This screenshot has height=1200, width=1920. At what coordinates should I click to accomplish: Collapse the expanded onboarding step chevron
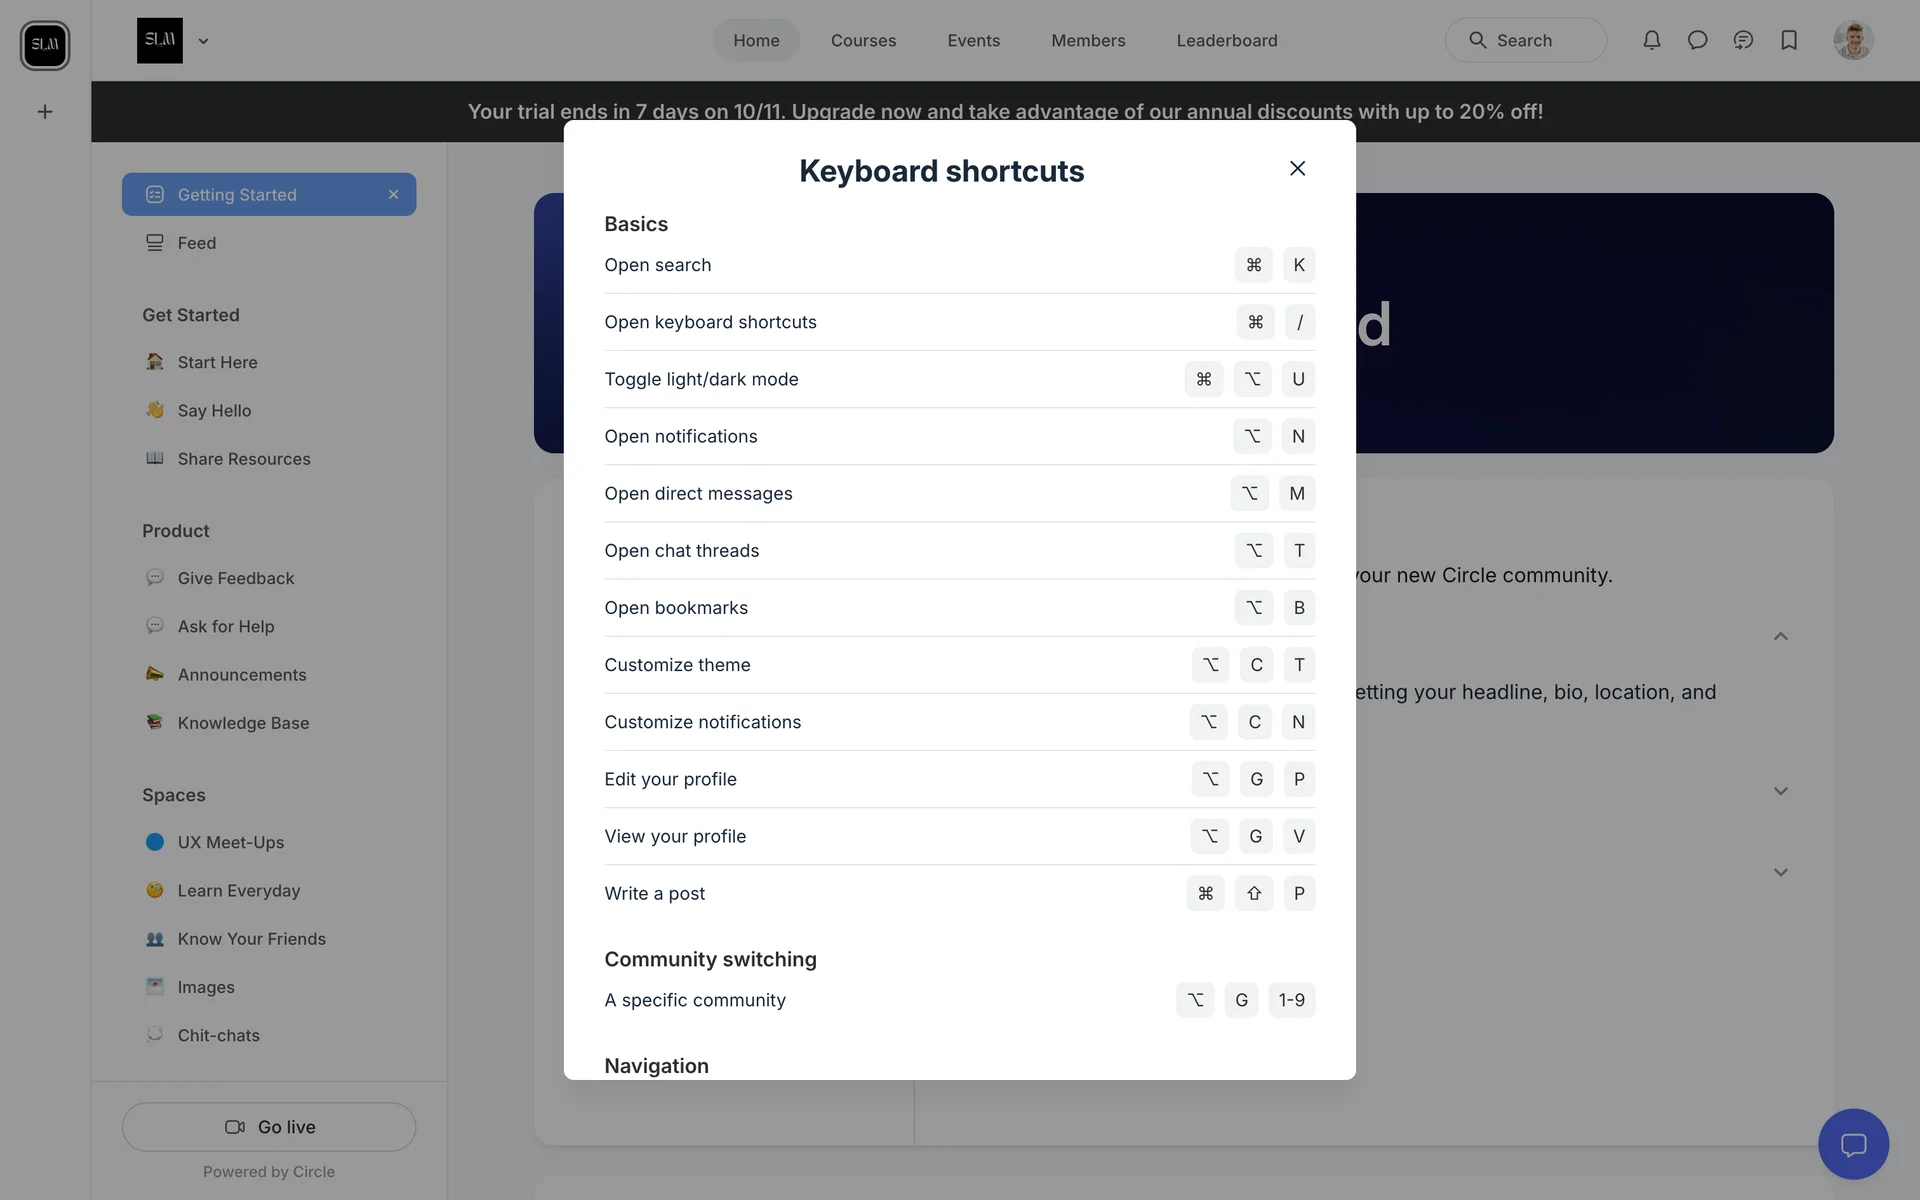tap(1780, 636)
